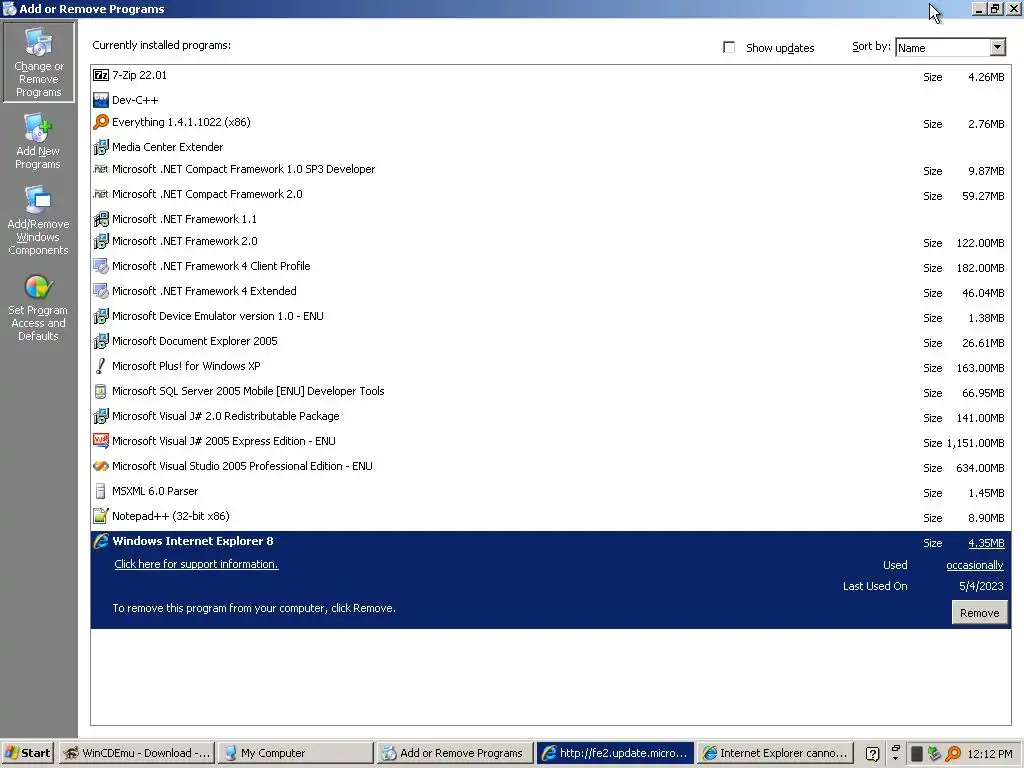Viewport: 1024px width, 768px height.
Task: Click the occasionally usage link
Action: pos(974,565)
